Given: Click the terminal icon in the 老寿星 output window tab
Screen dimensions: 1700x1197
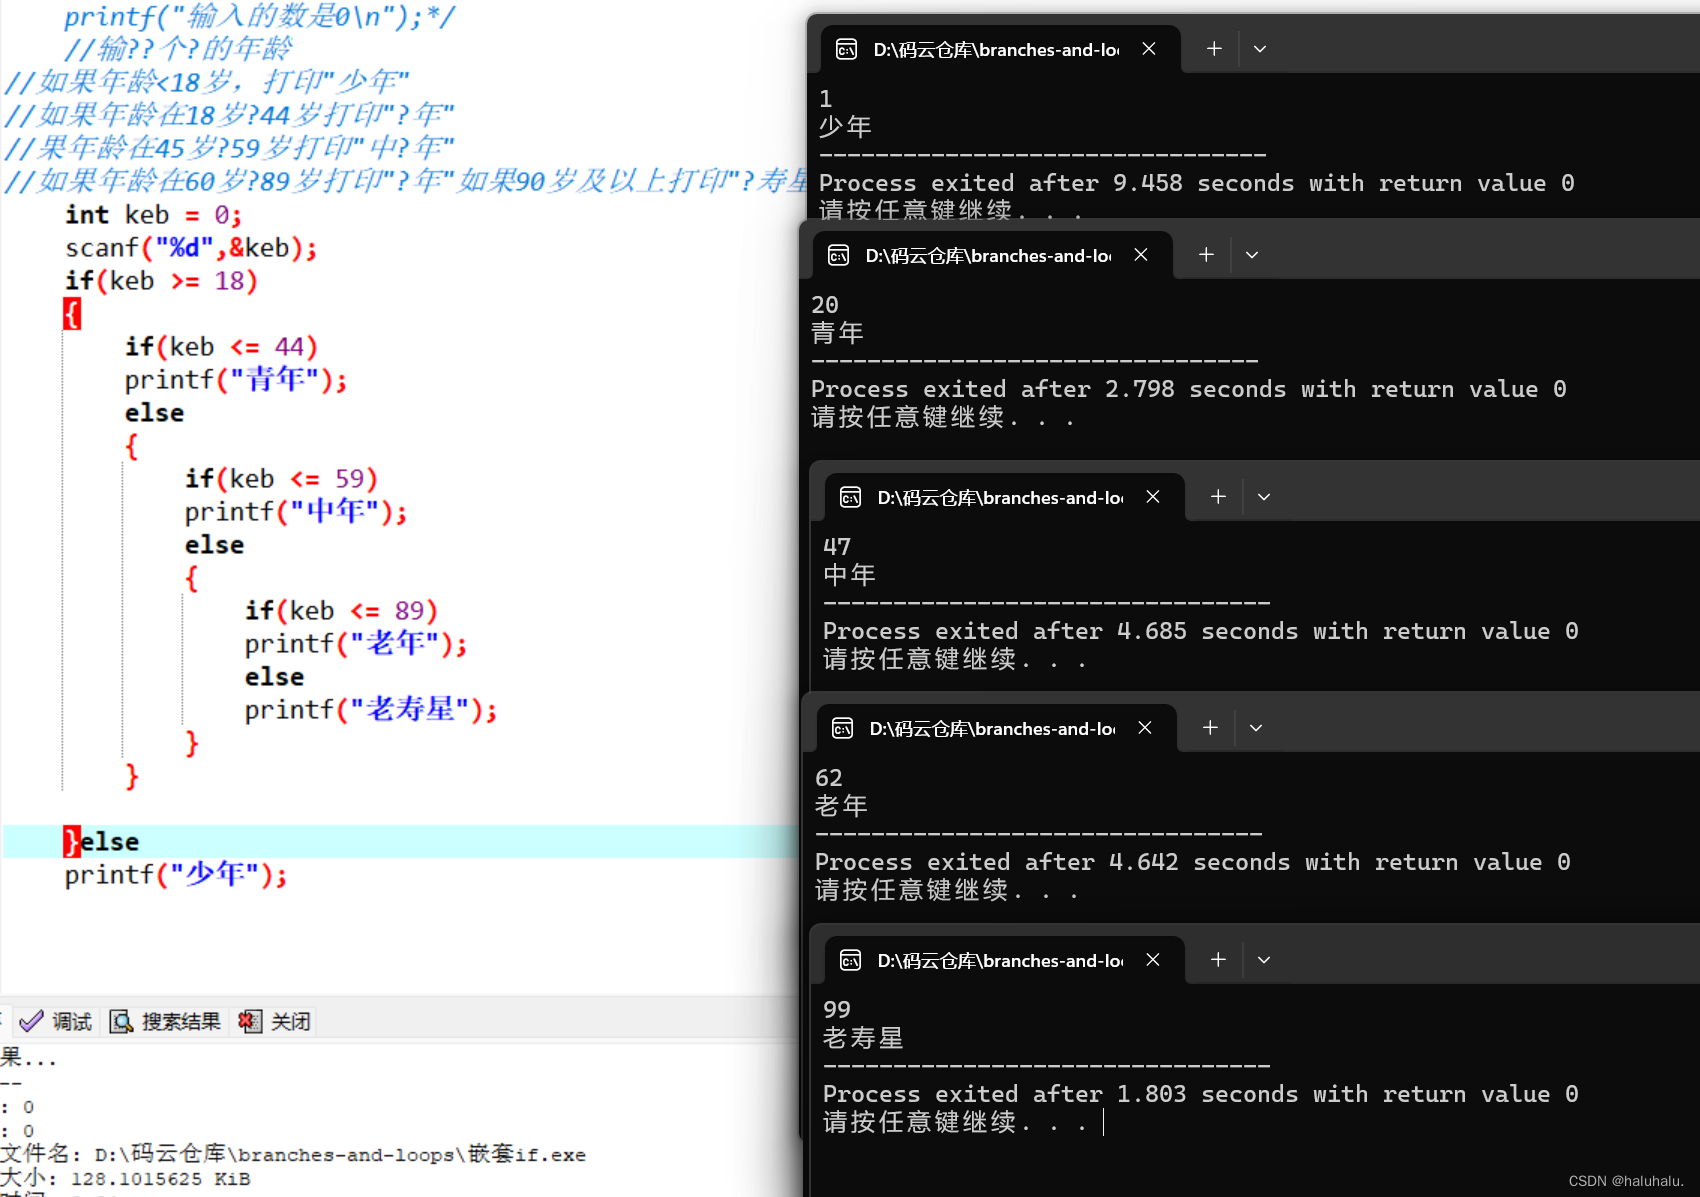Looking at the screenshot, I should [x=850, y=960].
